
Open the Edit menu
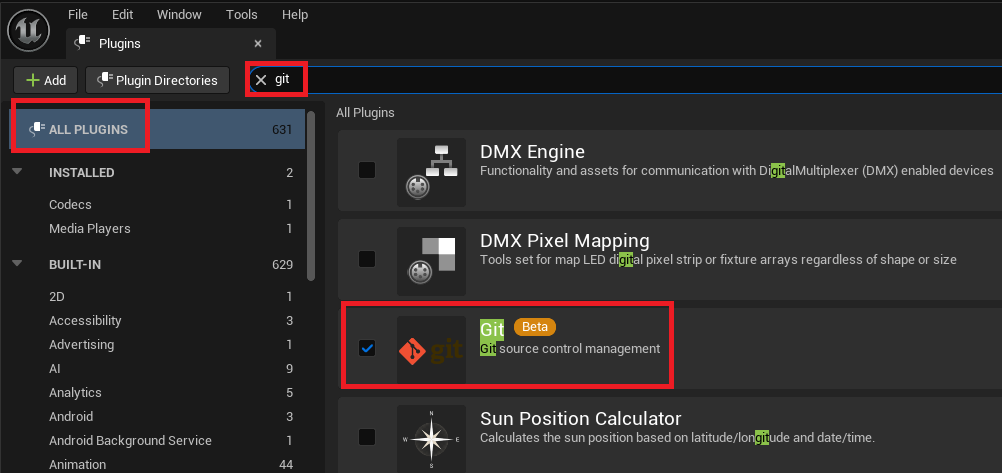(123, 14)
